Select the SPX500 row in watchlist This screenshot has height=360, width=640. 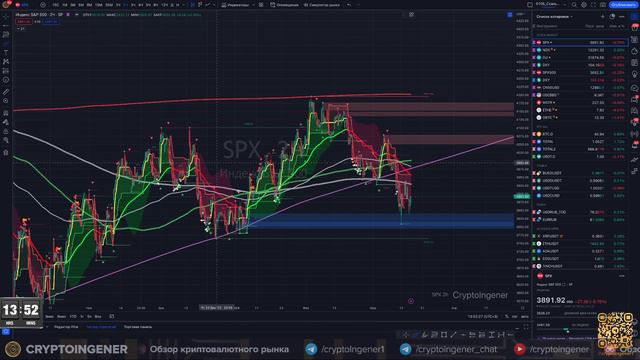point(580,73)
